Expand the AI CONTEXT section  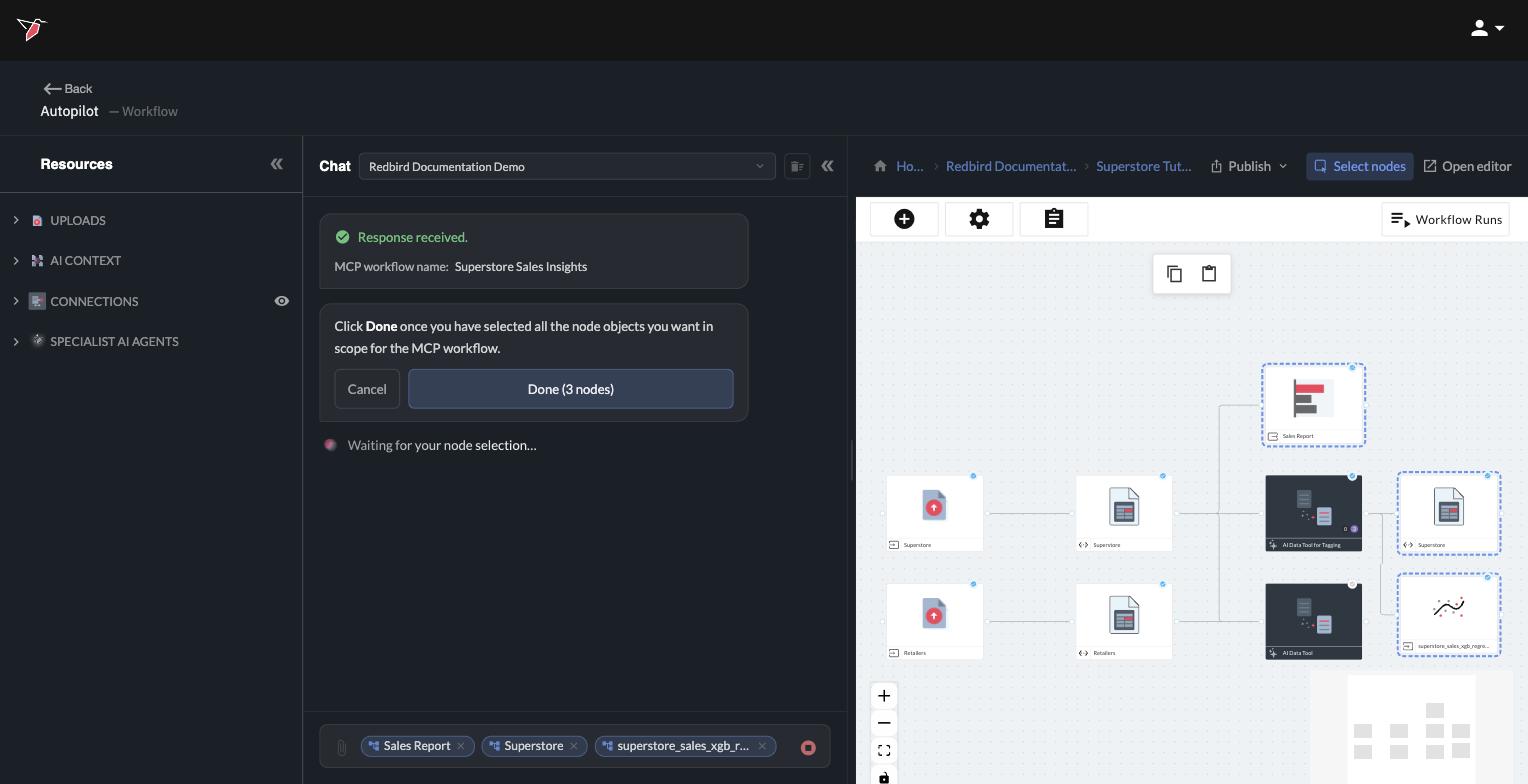coord(16,261)
